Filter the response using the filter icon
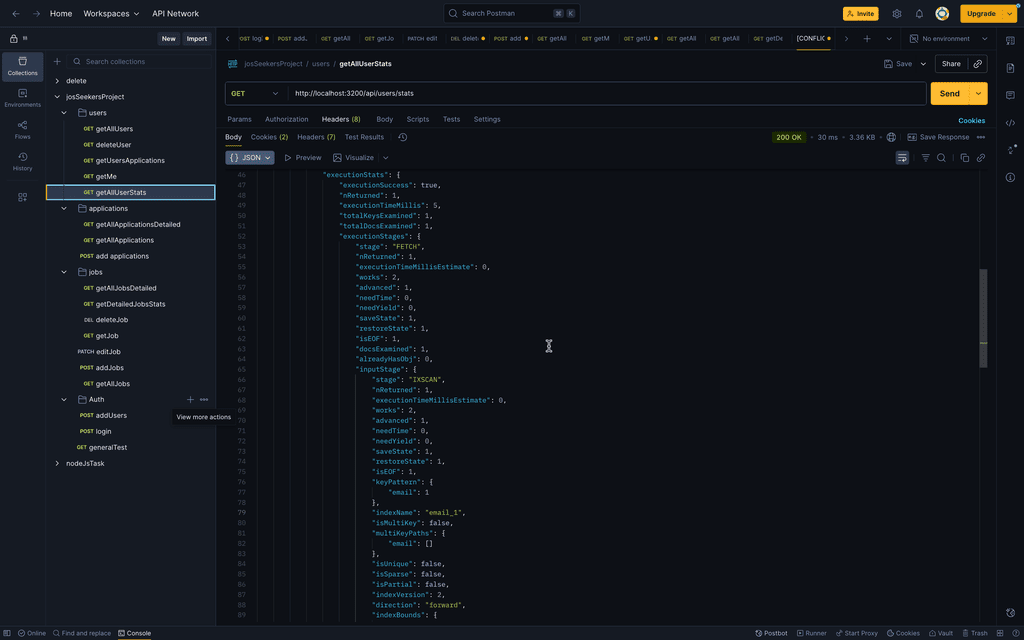 (925, 158)
